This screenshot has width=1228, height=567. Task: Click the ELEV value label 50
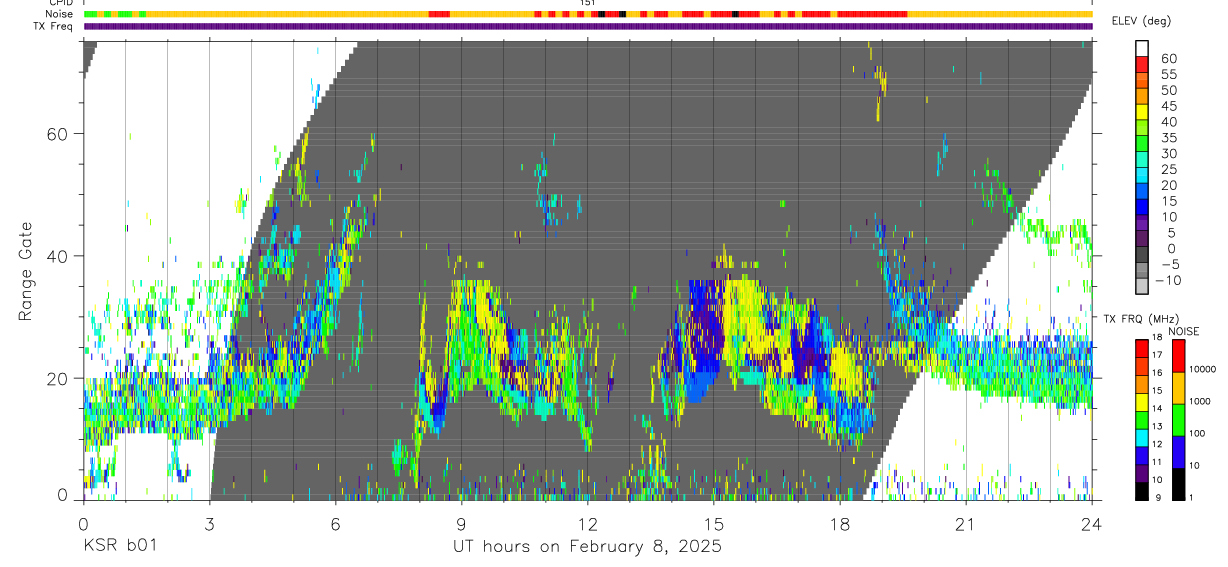[x=1168, y=90]
